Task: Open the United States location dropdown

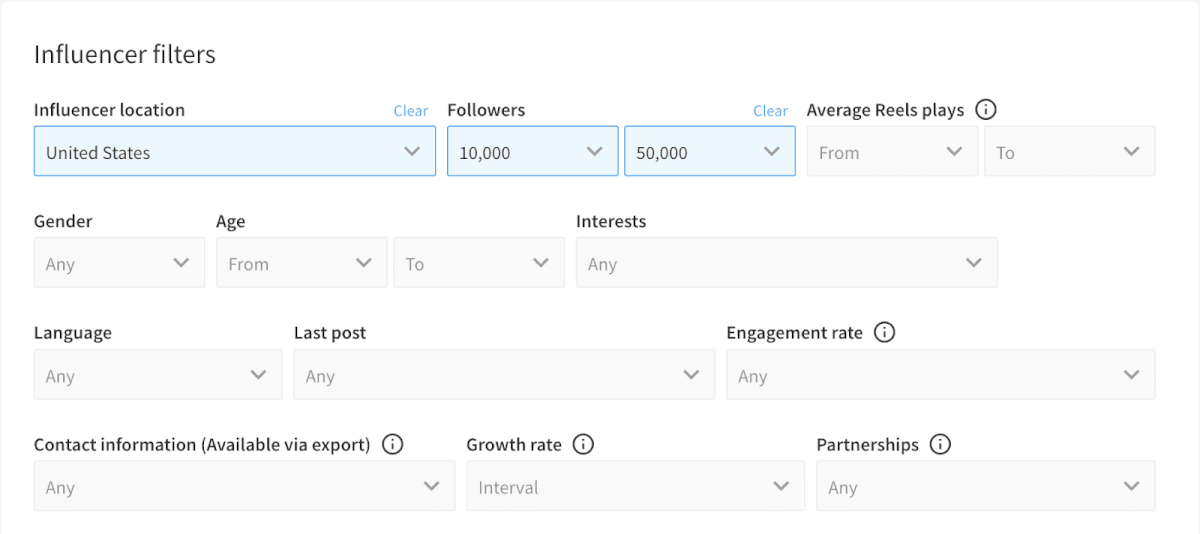Action: (234, 152)
